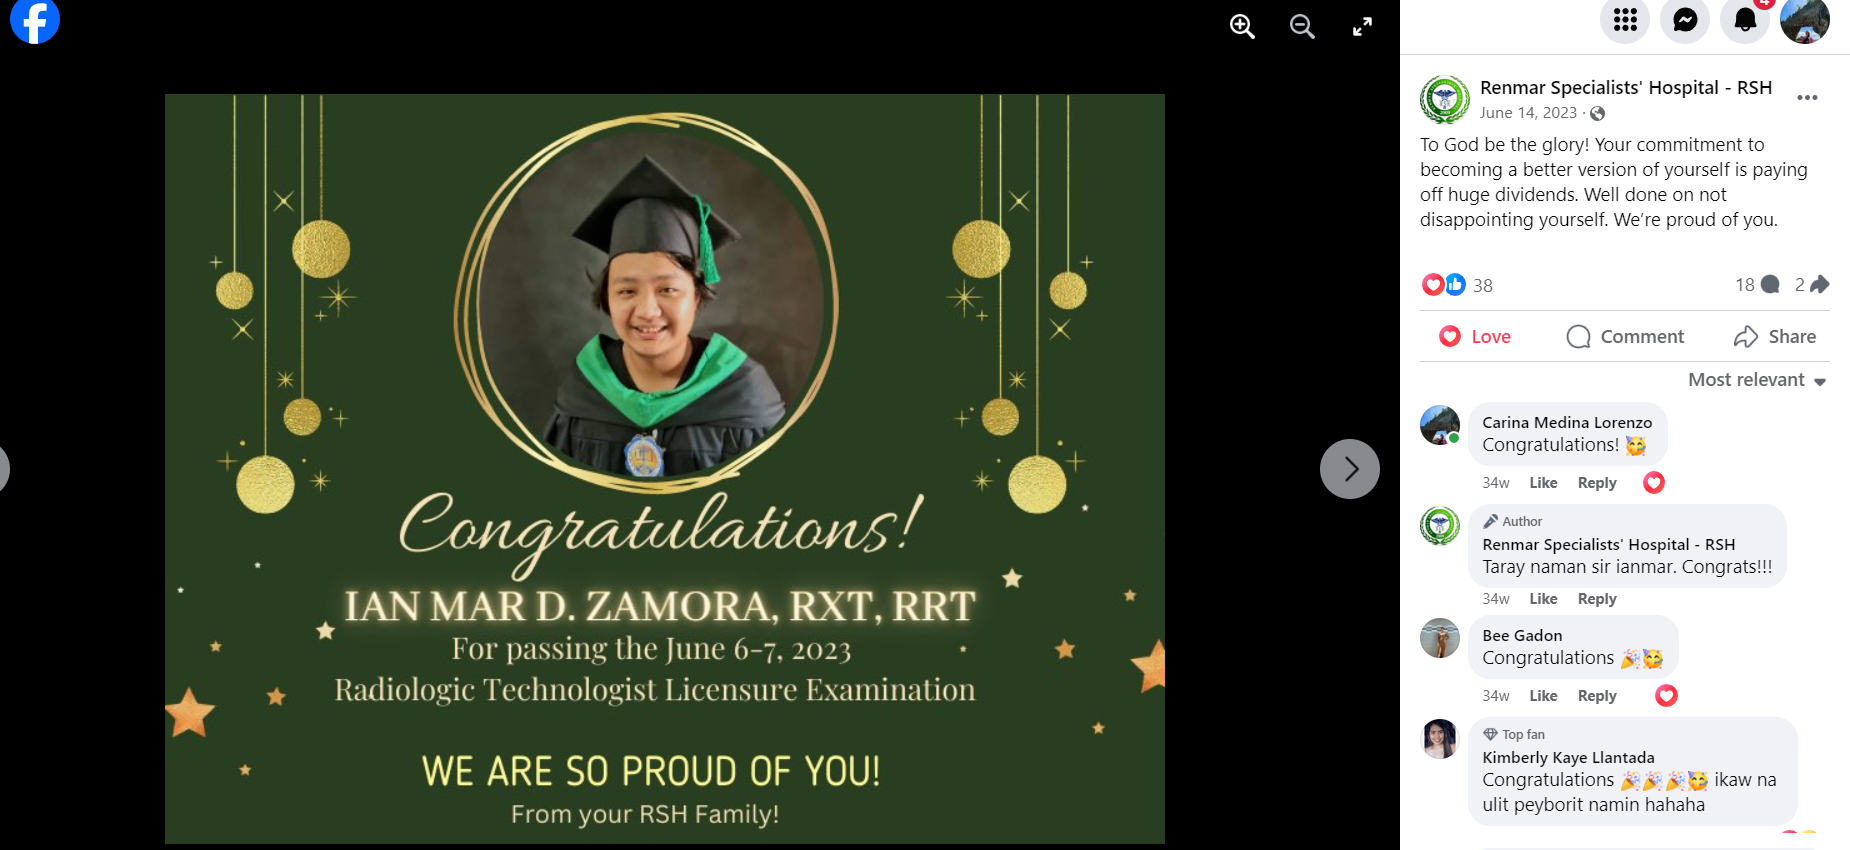Open the Facebook home logo

tap(35, 20)
